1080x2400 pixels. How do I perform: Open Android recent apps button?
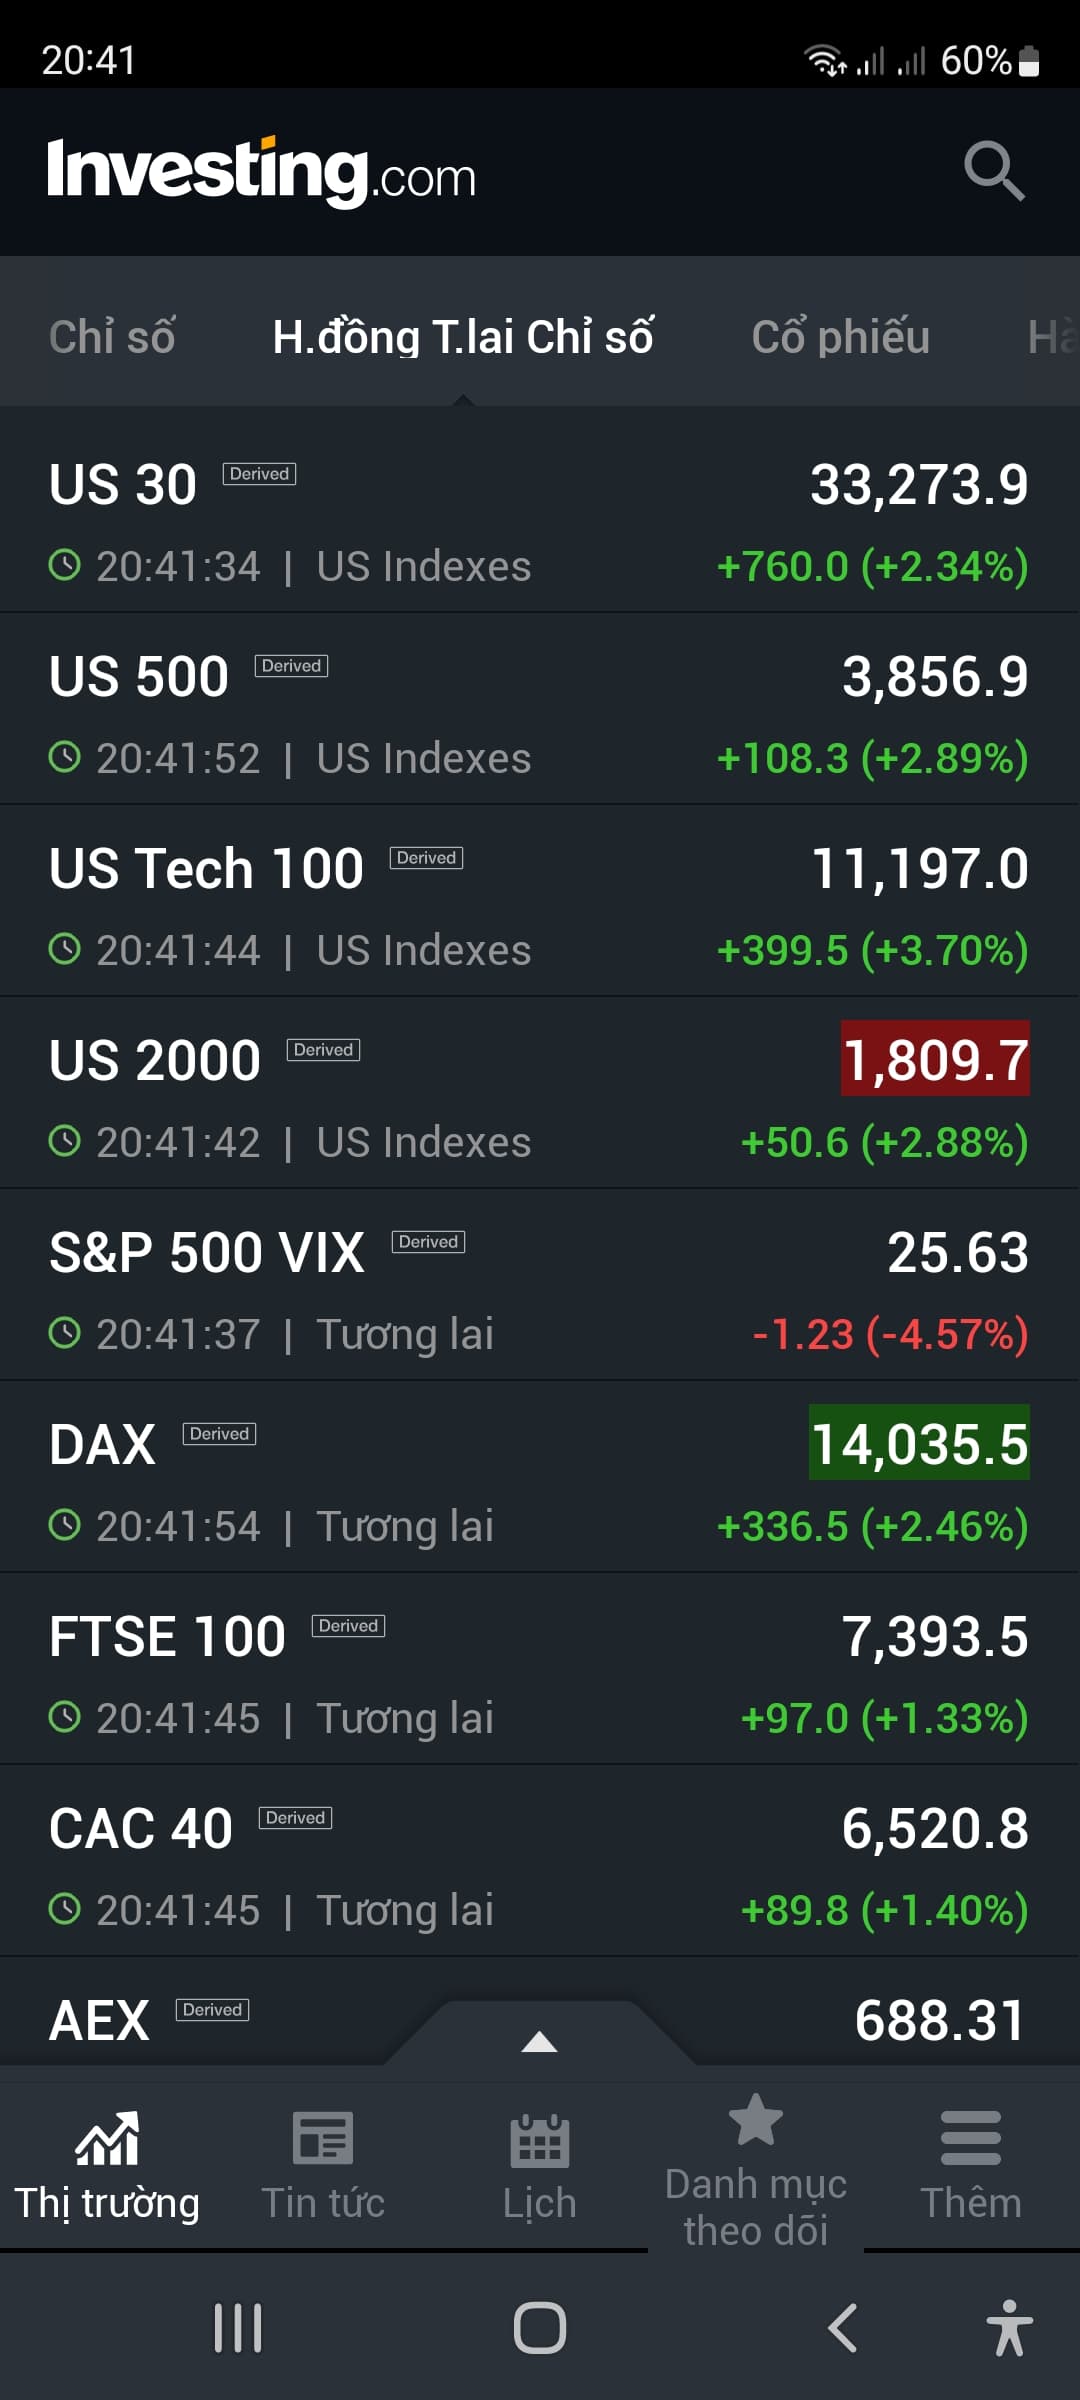click(x=238, y=2328)
